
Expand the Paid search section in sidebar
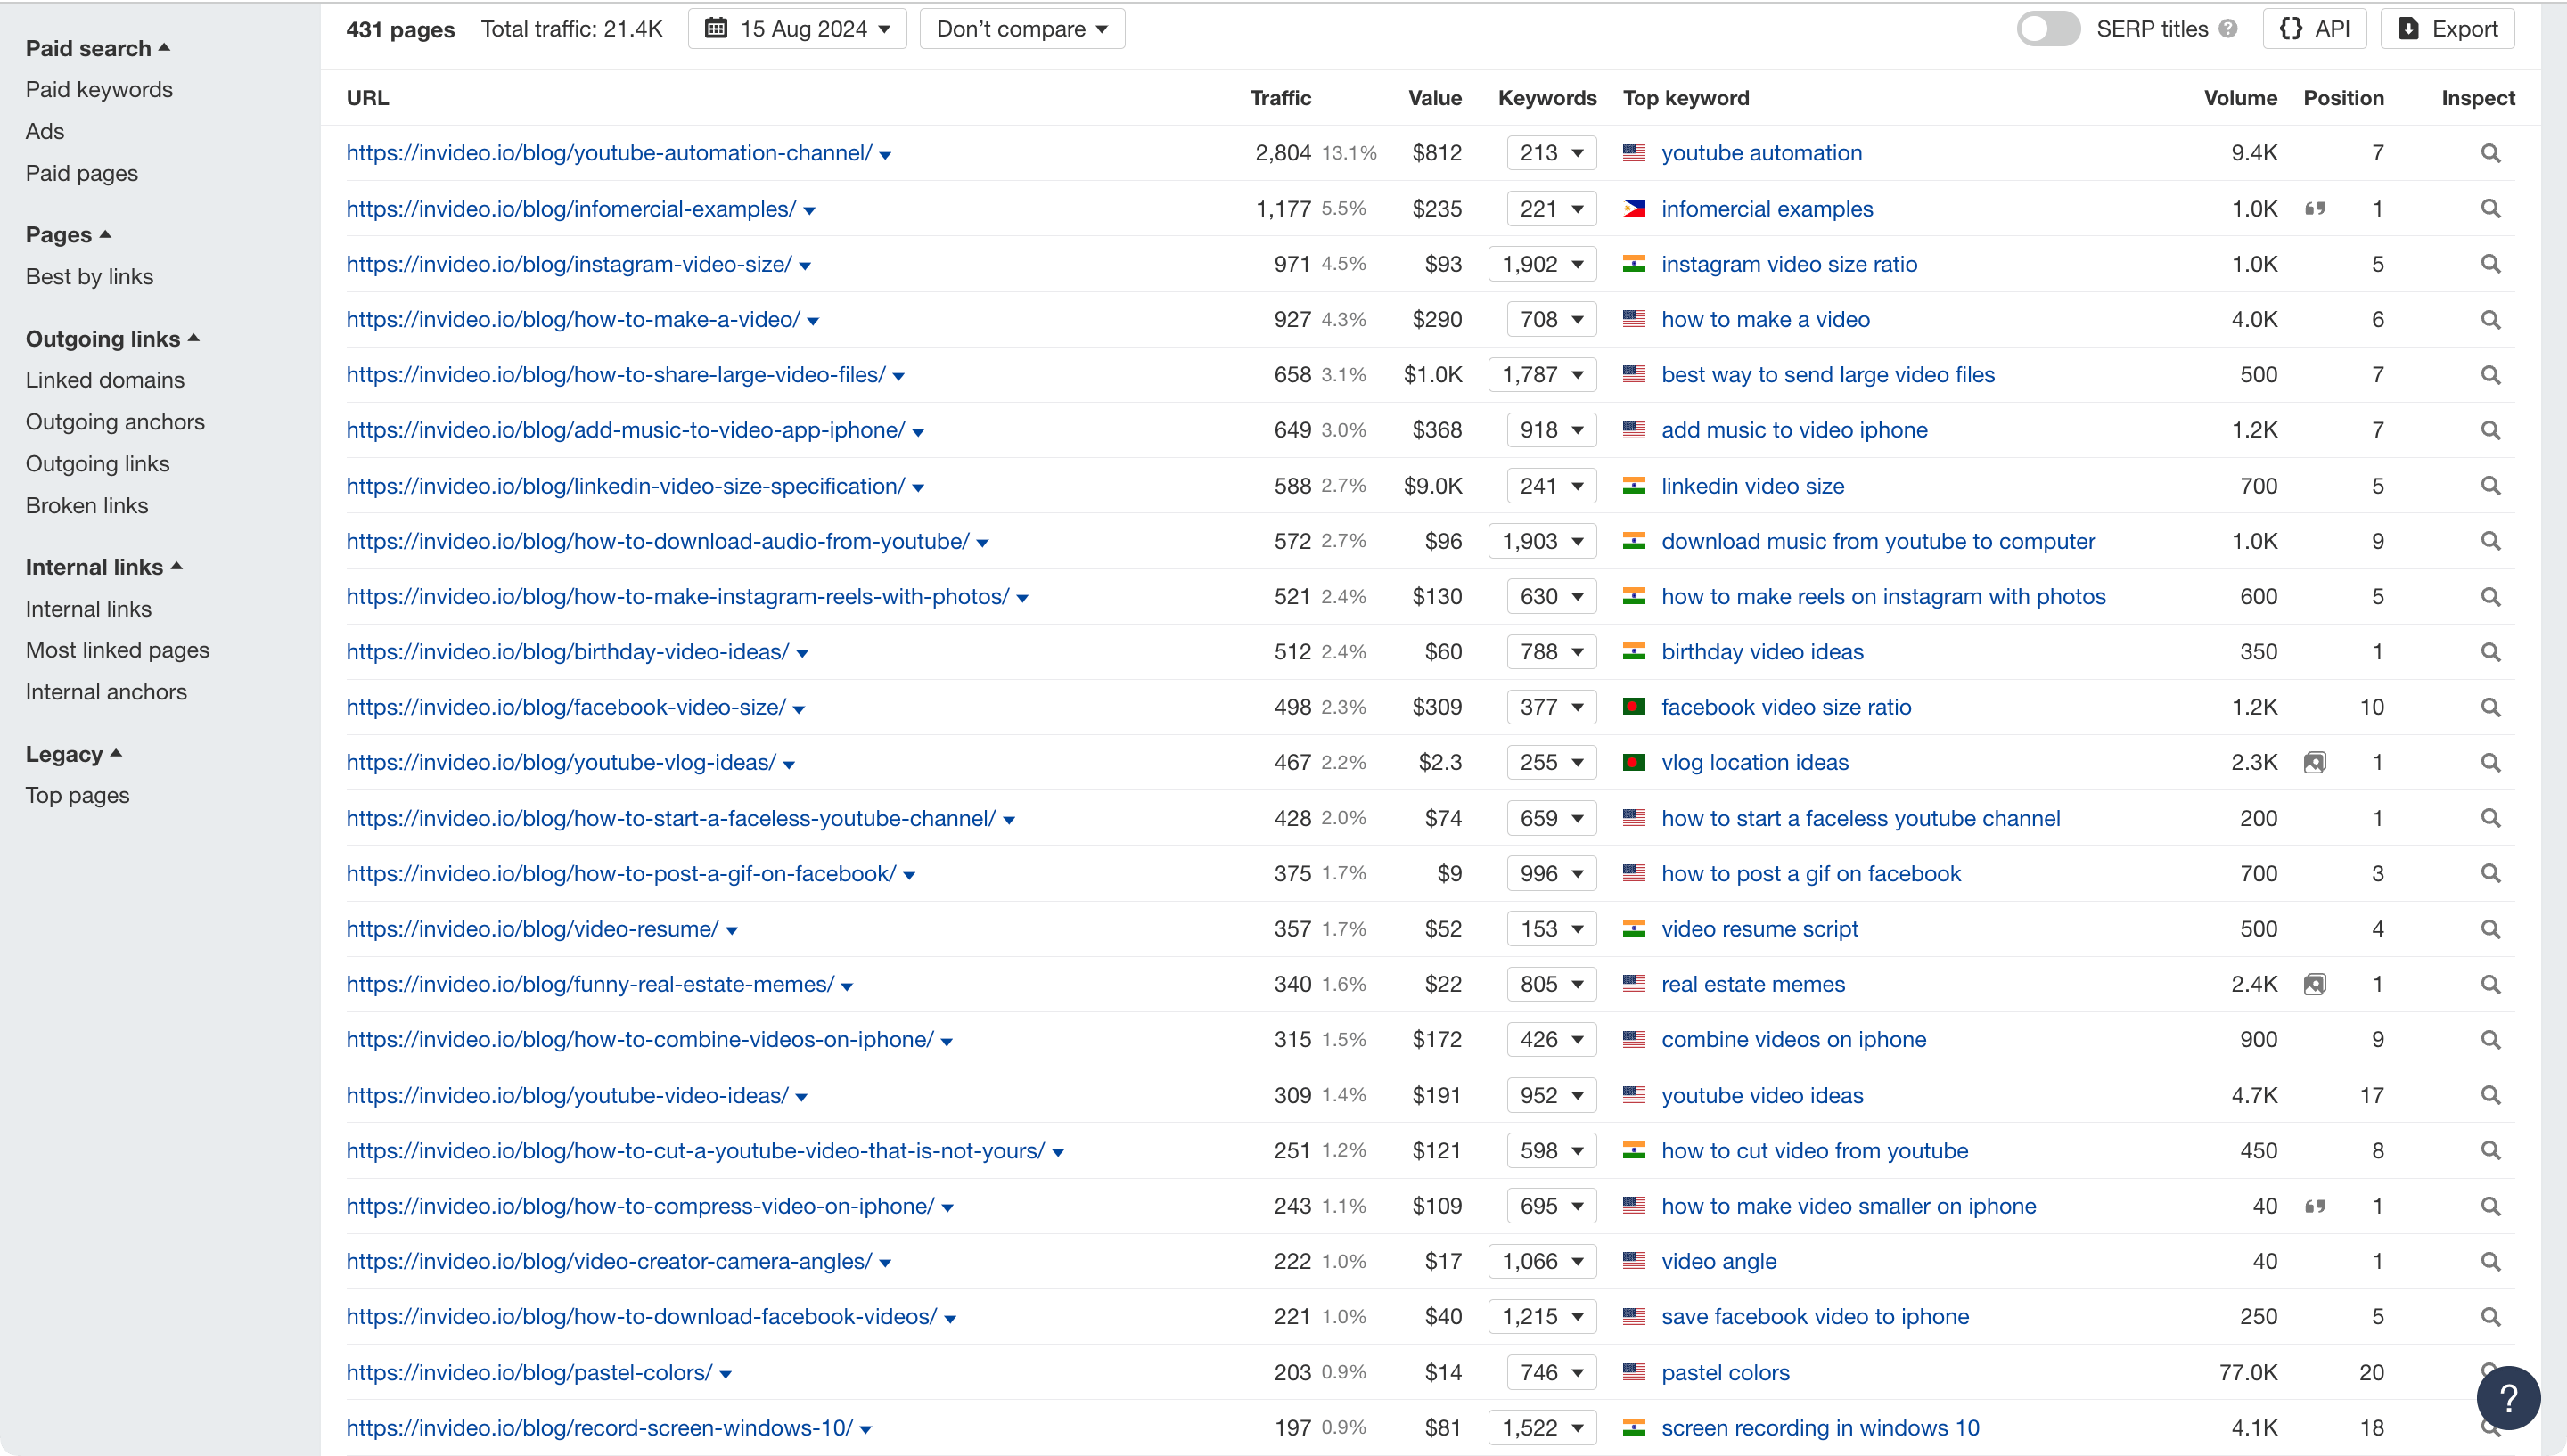point(97,47)
